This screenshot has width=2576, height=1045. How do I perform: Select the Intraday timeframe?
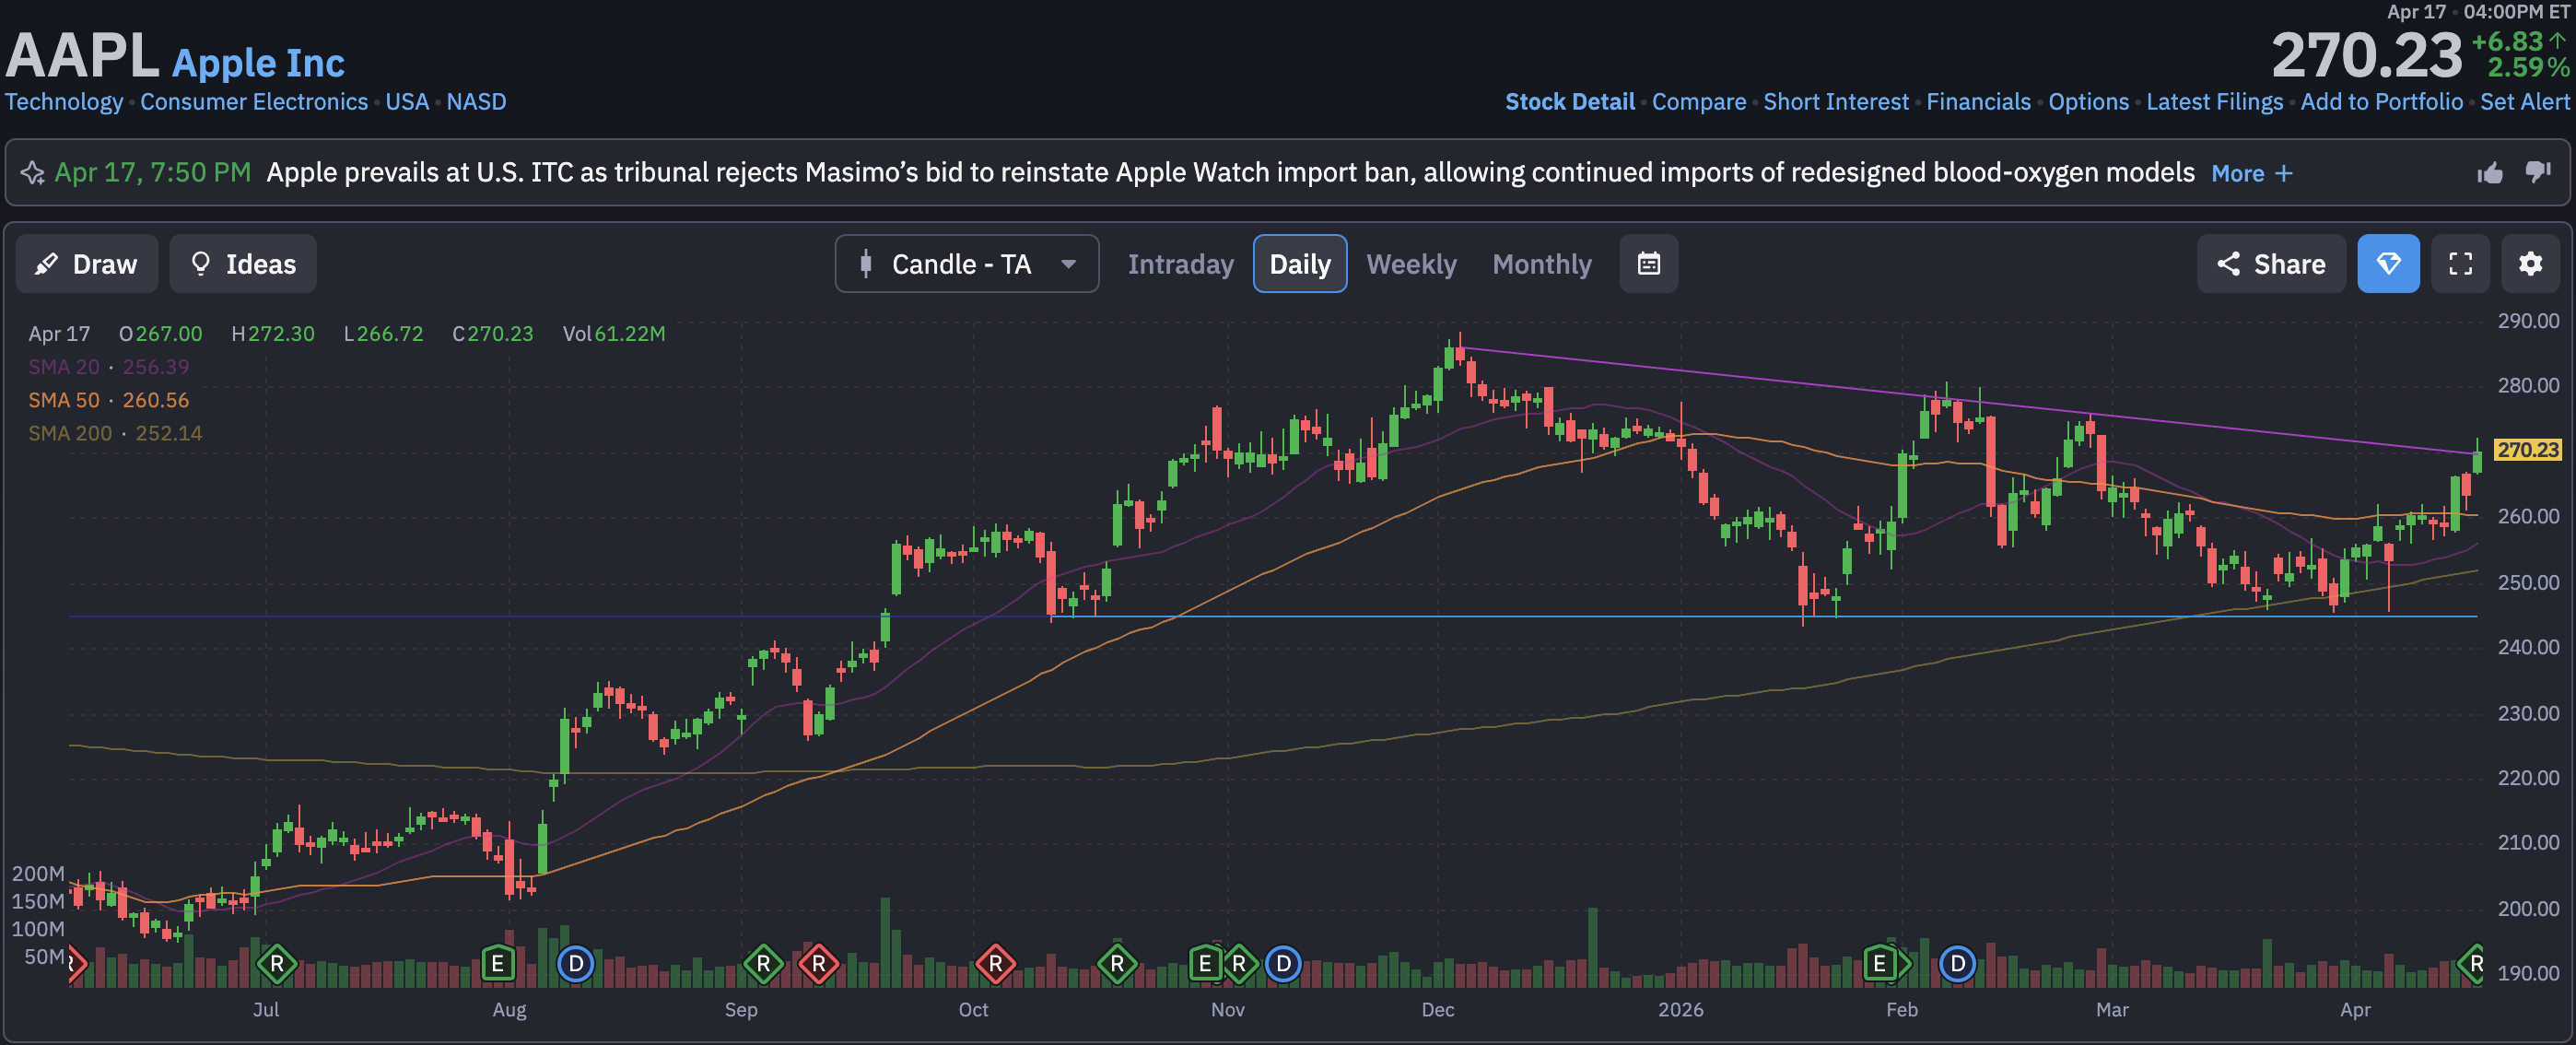pos(1180,264)
